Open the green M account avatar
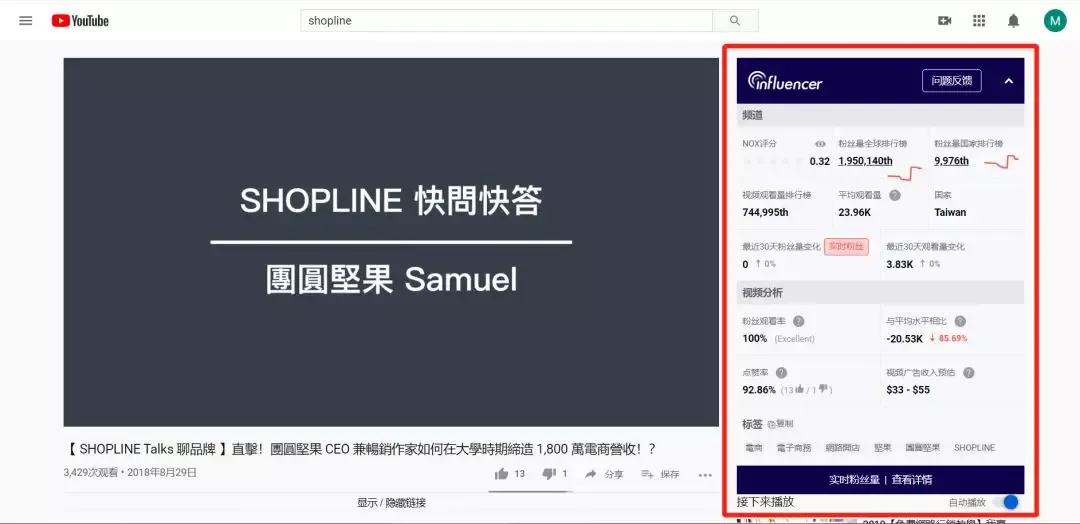Viewport: 1080px width, 524px height. coord(1055,21)
